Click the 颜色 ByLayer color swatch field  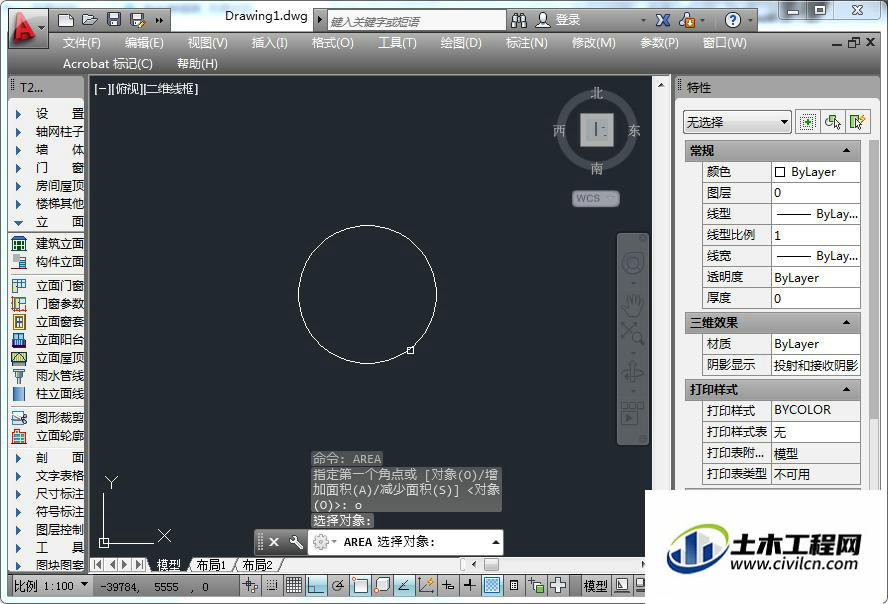(816, 172)
